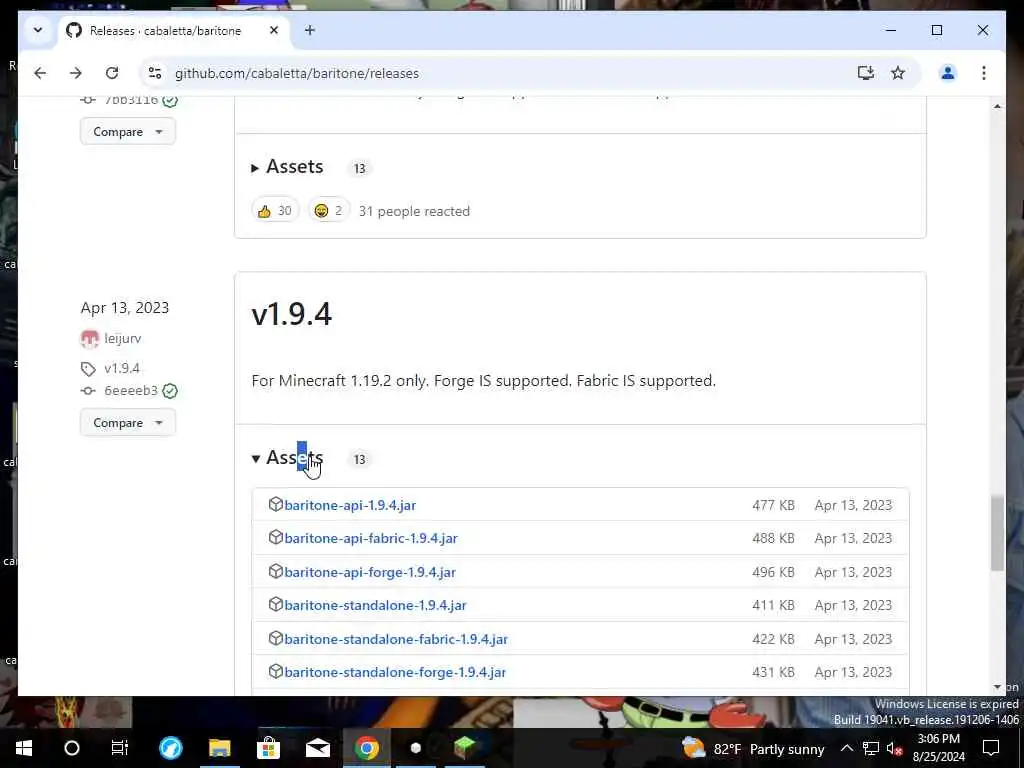The width and height of the screenshot is (1024, 768).
Task: Open Cortana search circle on taskbar
Action: [x=72, y=748]
